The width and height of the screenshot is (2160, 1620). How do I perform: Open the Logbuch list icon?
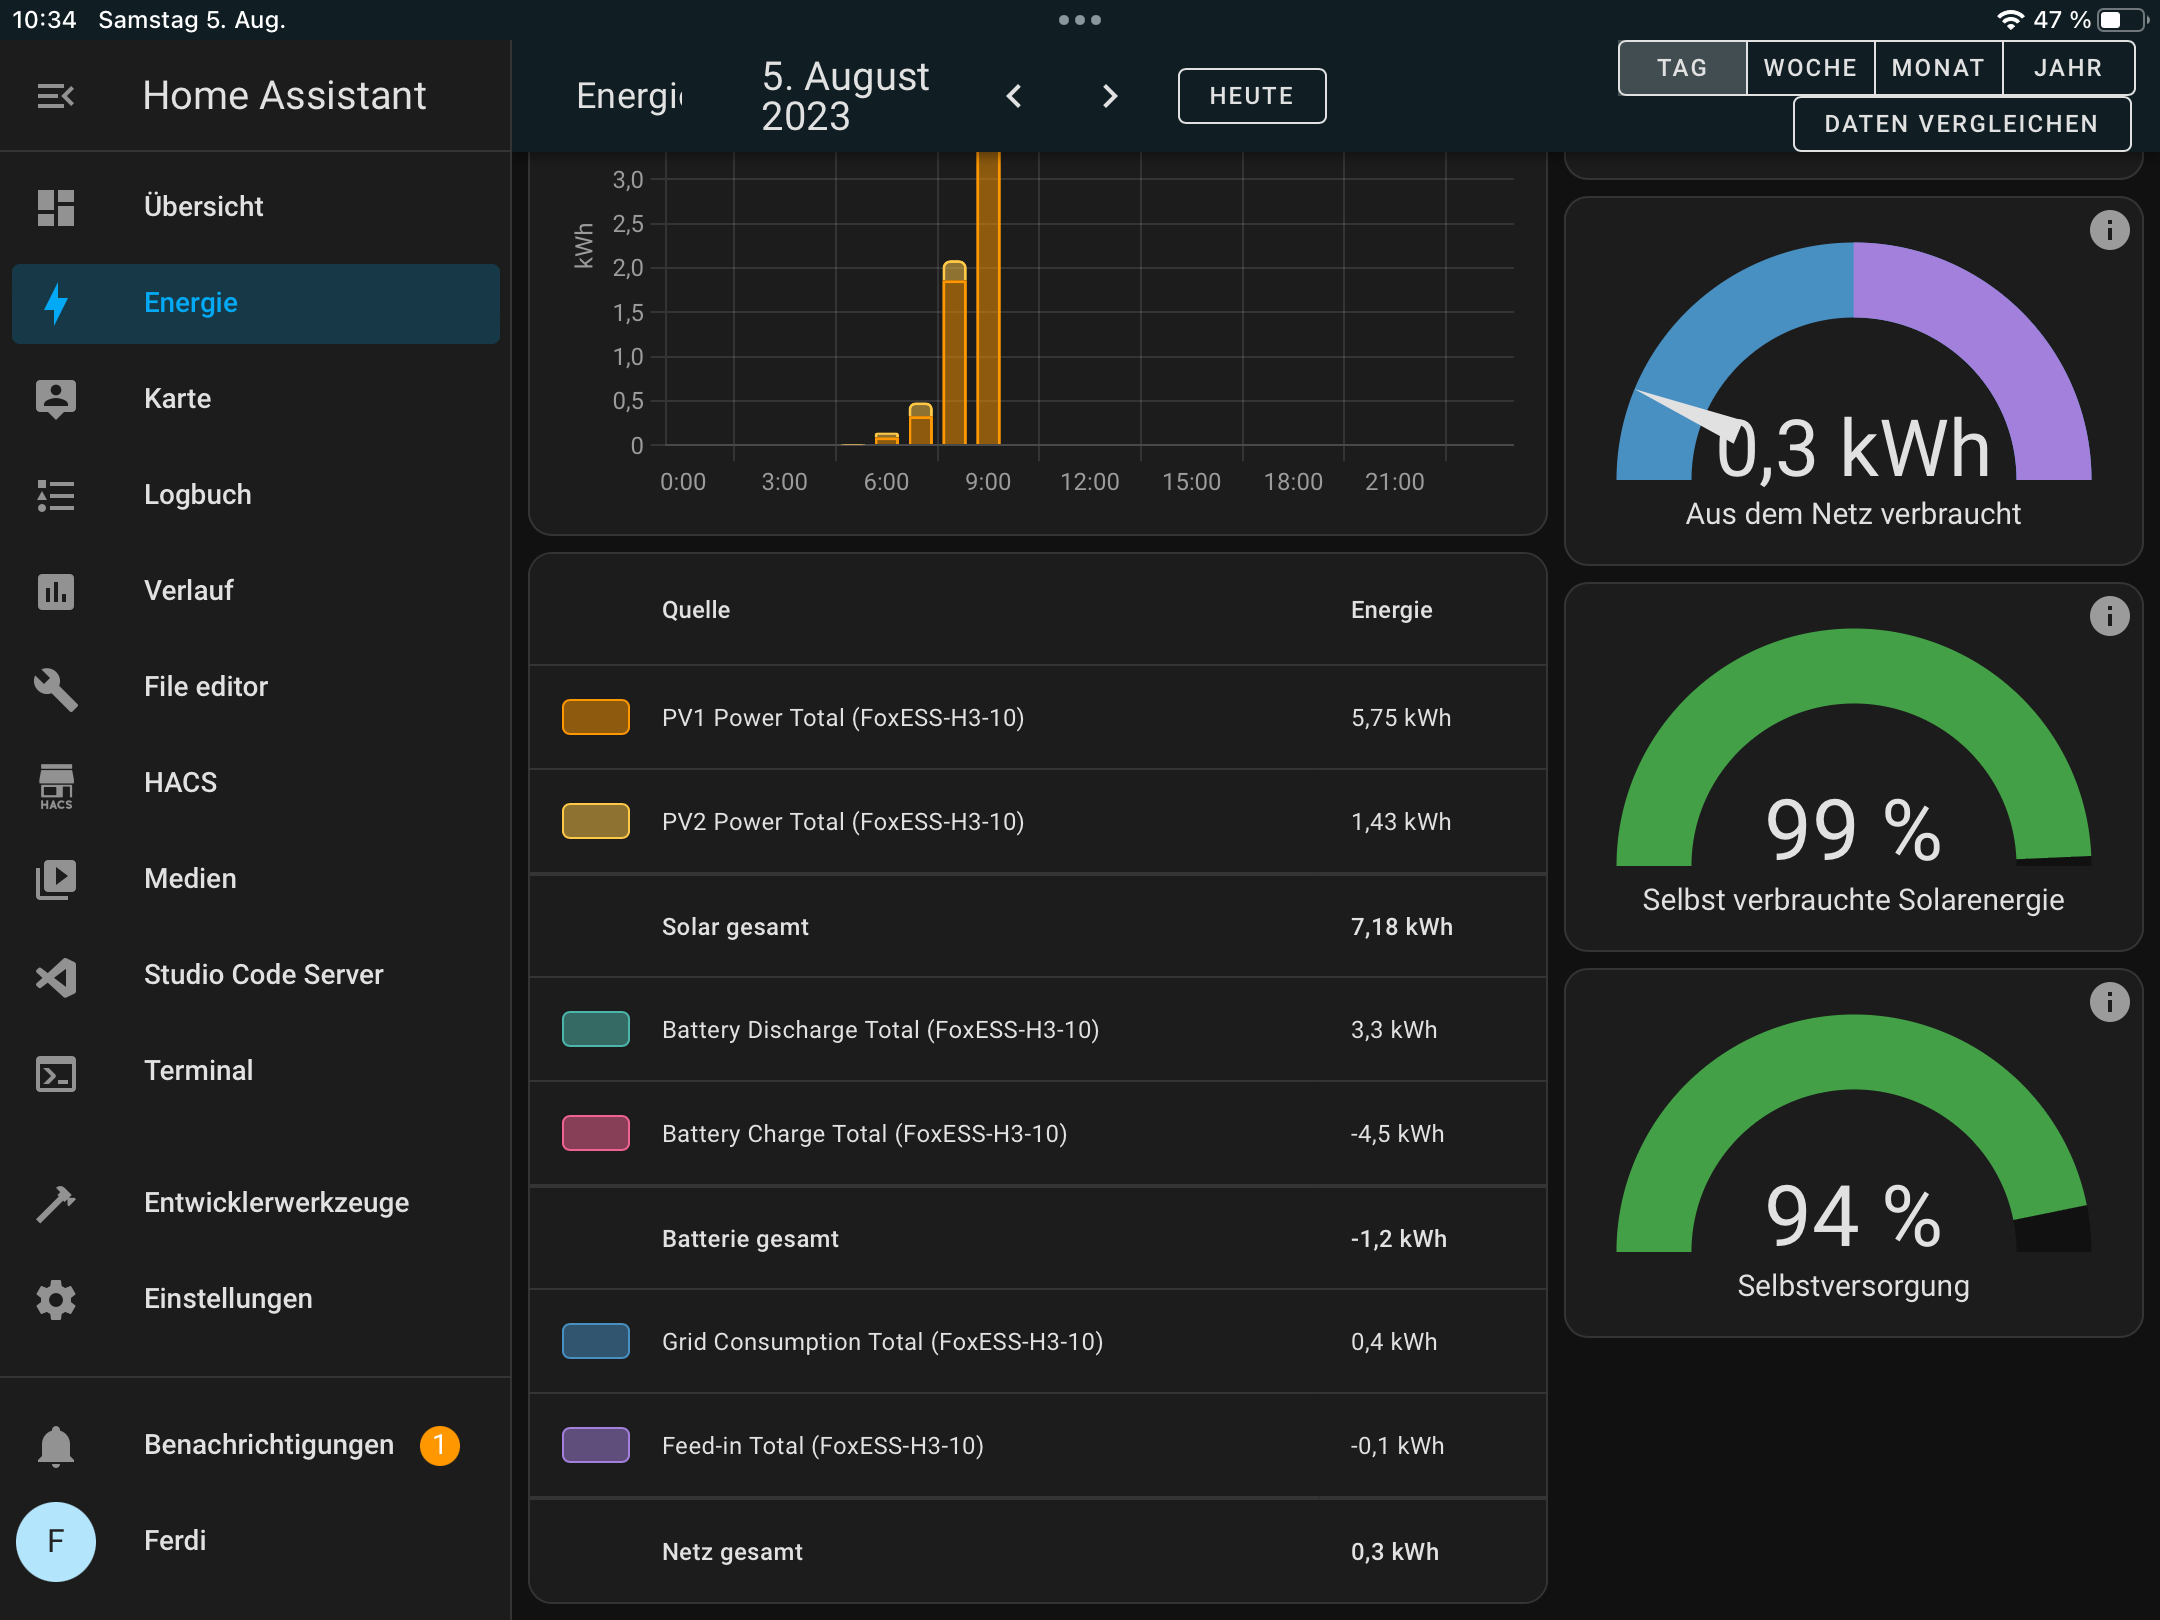(56, 494)
